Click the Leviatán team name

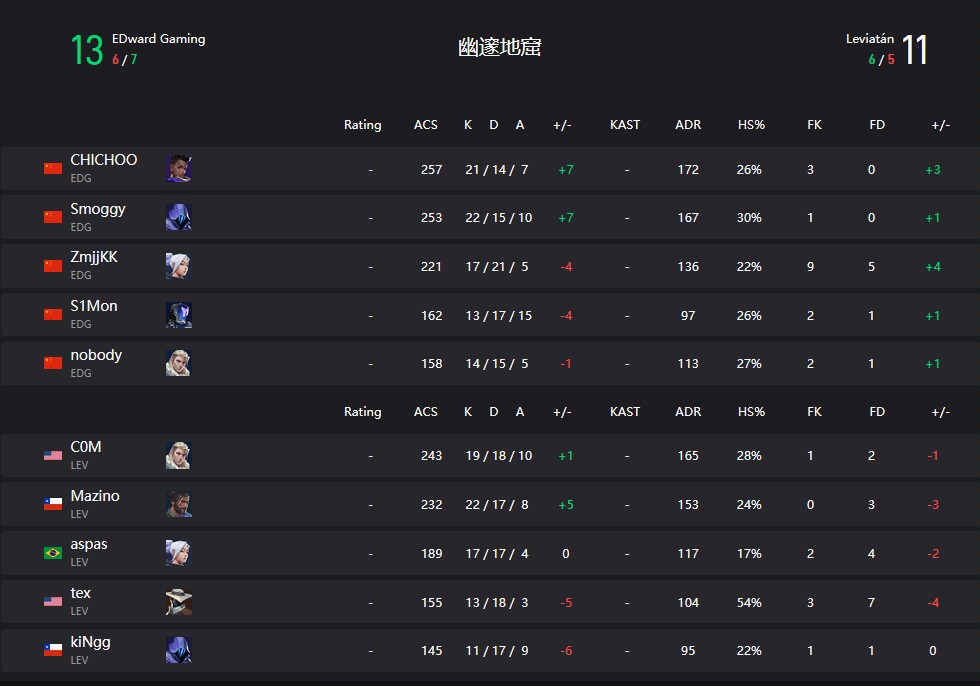(870, 39)
